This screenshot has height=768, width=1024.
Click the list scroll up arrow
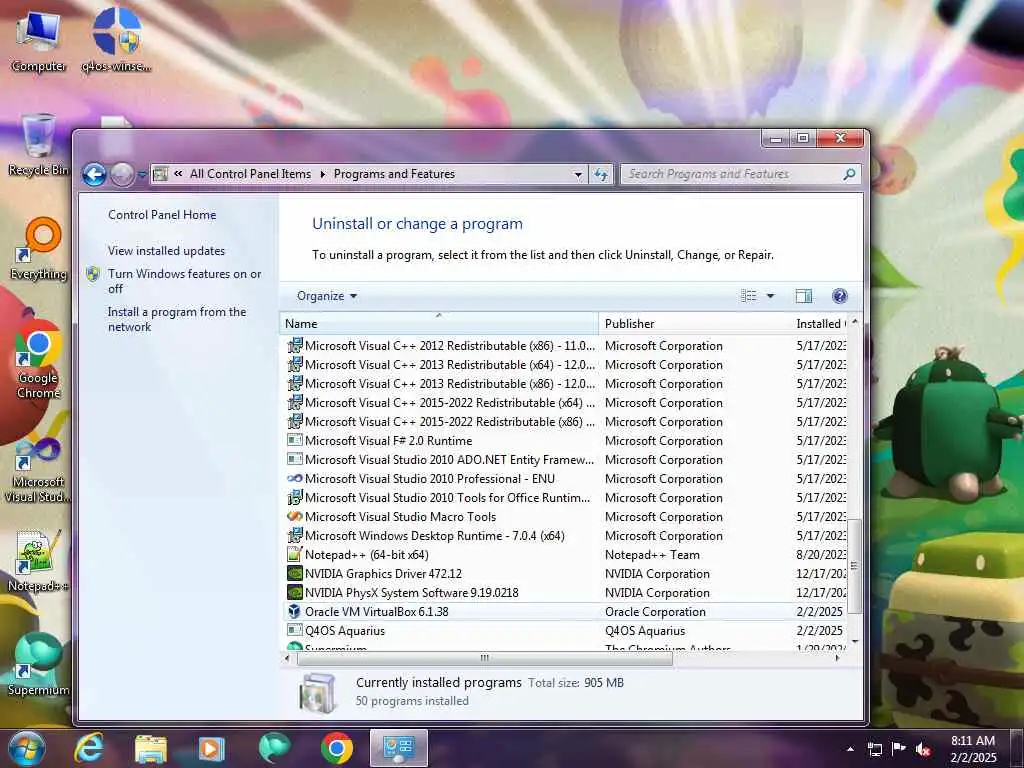coord(854,321)
